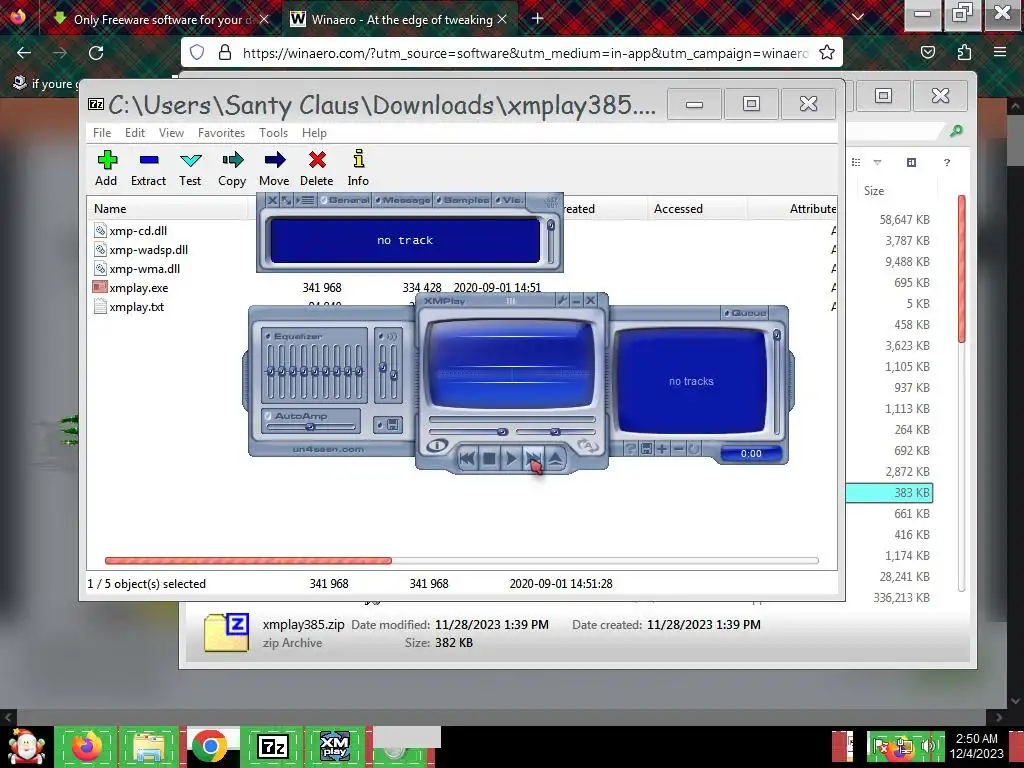Click the 7-Zip Extract toolbar button

148,168
